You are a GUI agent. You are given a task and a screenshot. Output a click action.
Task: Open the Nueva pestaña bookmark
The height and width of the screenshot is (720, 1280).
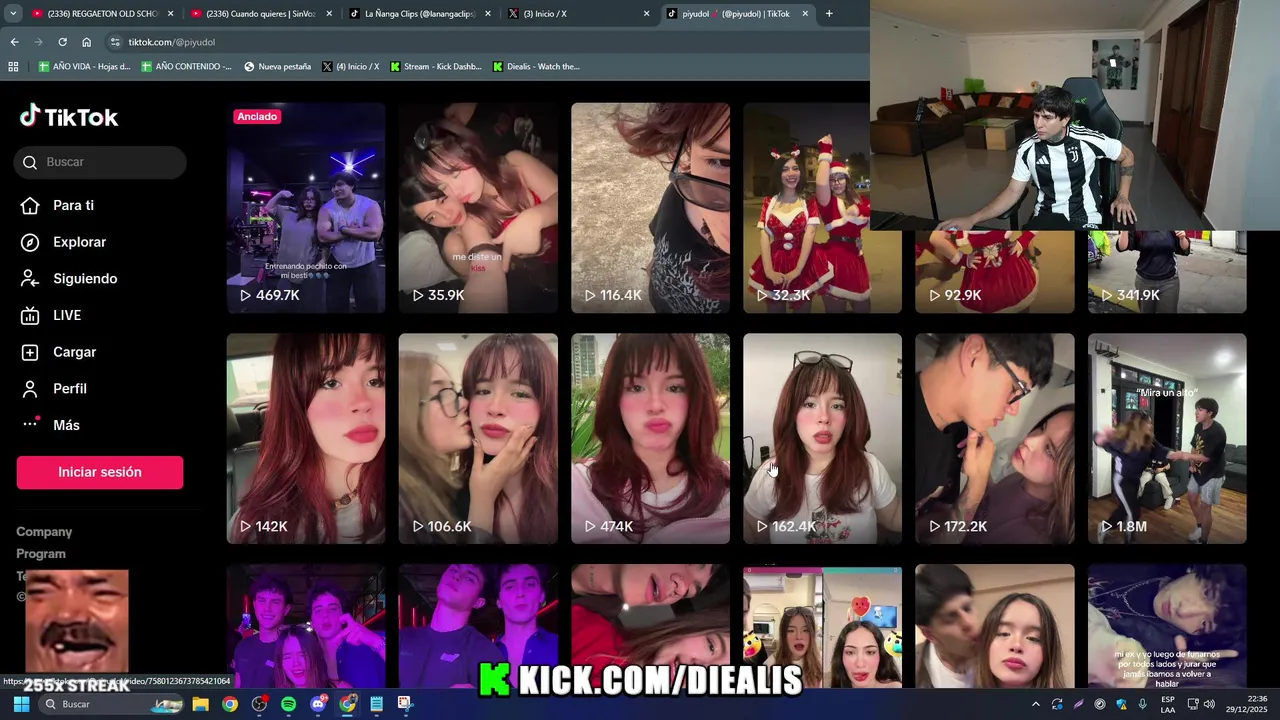277,66
